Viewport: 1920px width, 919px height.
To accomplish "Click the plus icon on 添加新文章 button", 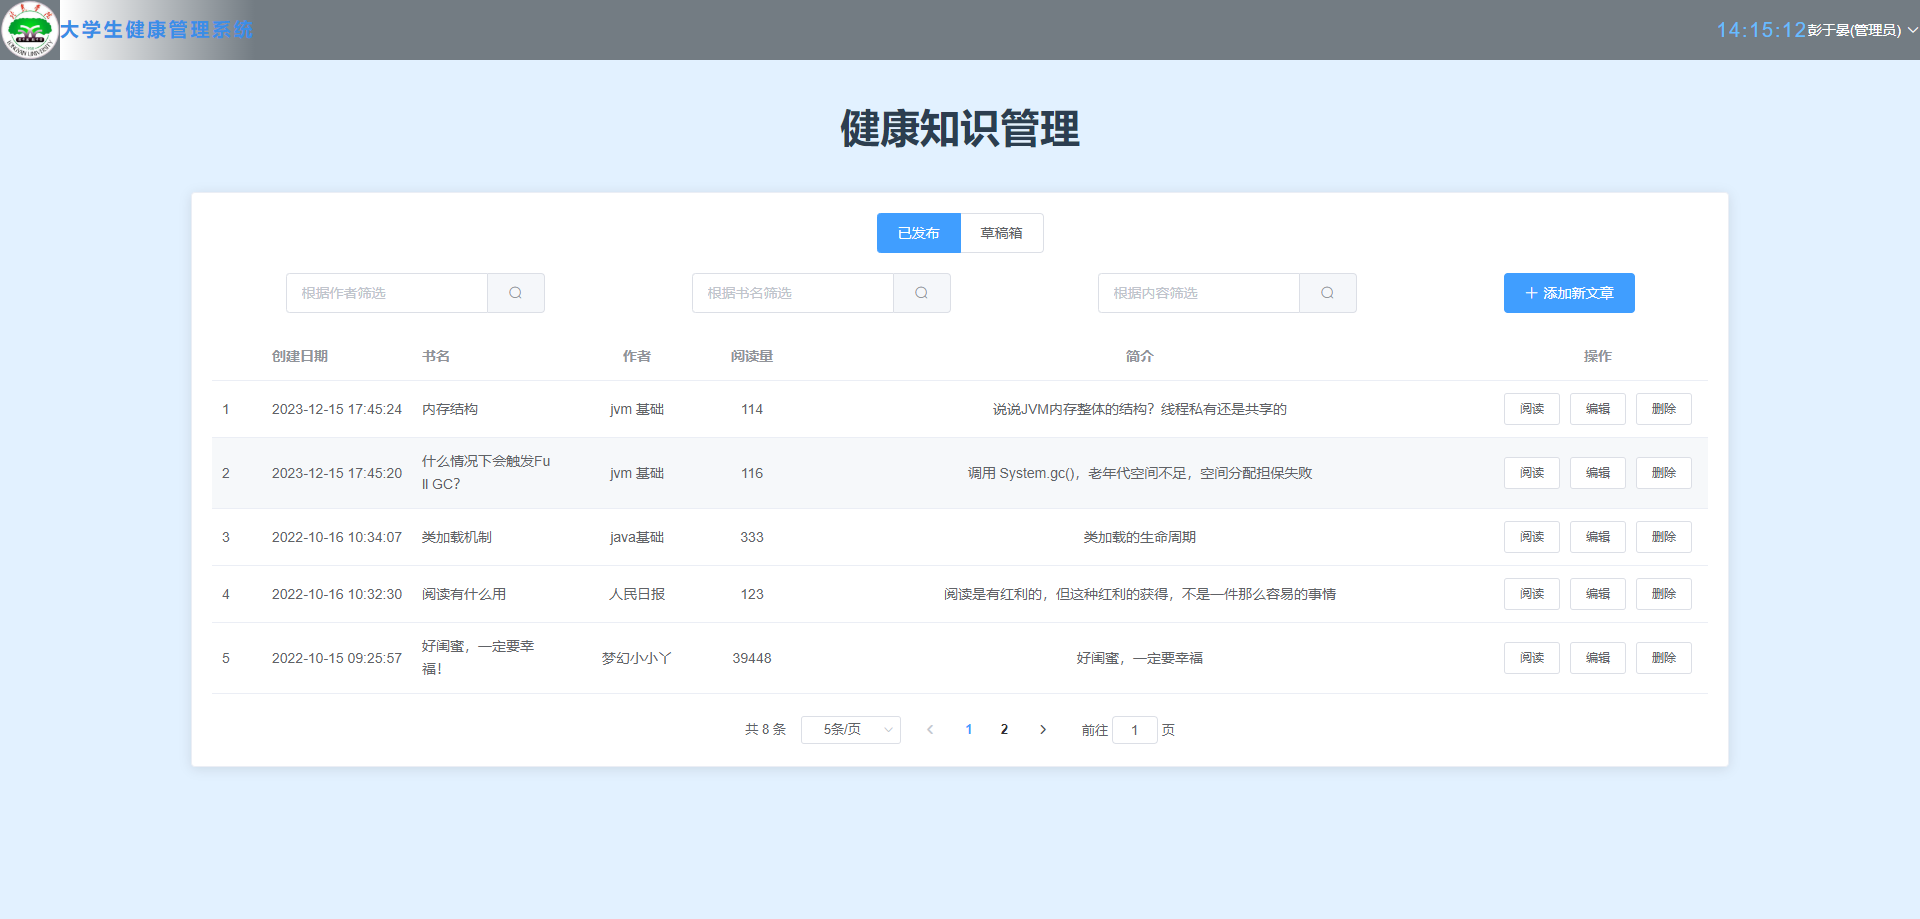I will [x=1530, y=292].
